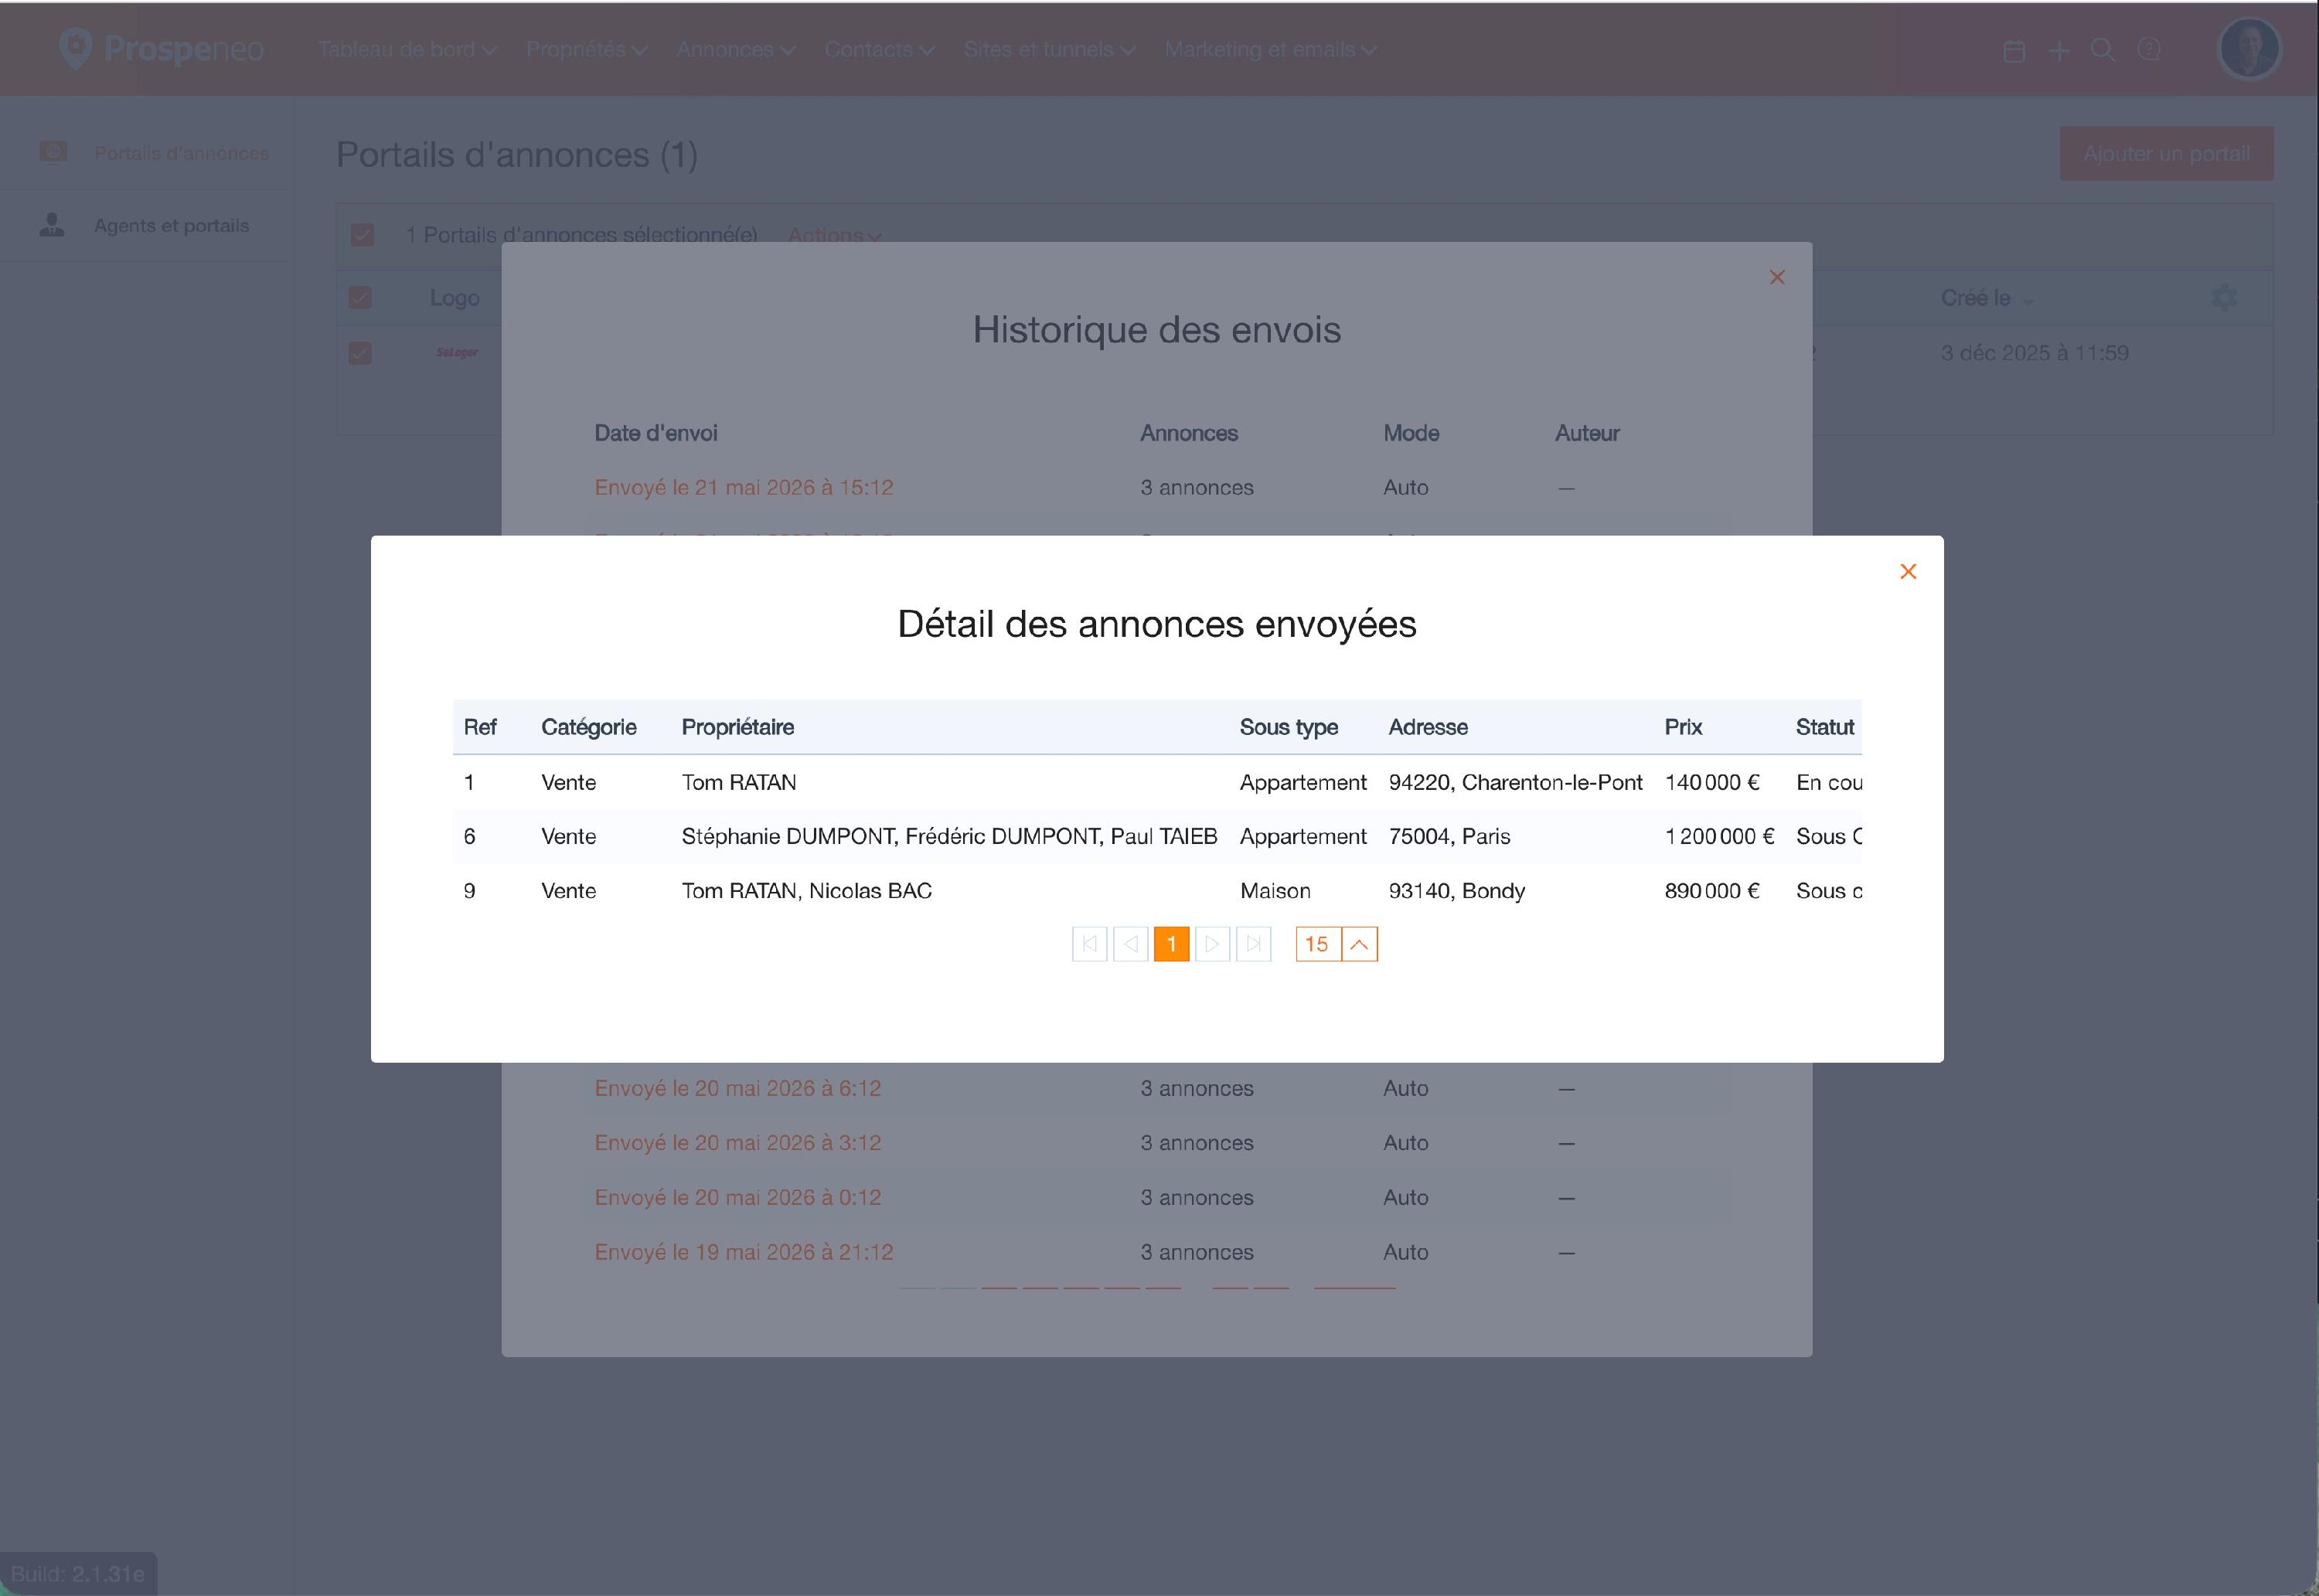Viewport: 2319px width, 1596px height.
Task: Click the plus icon in top bar
Action: [2058, 50]
